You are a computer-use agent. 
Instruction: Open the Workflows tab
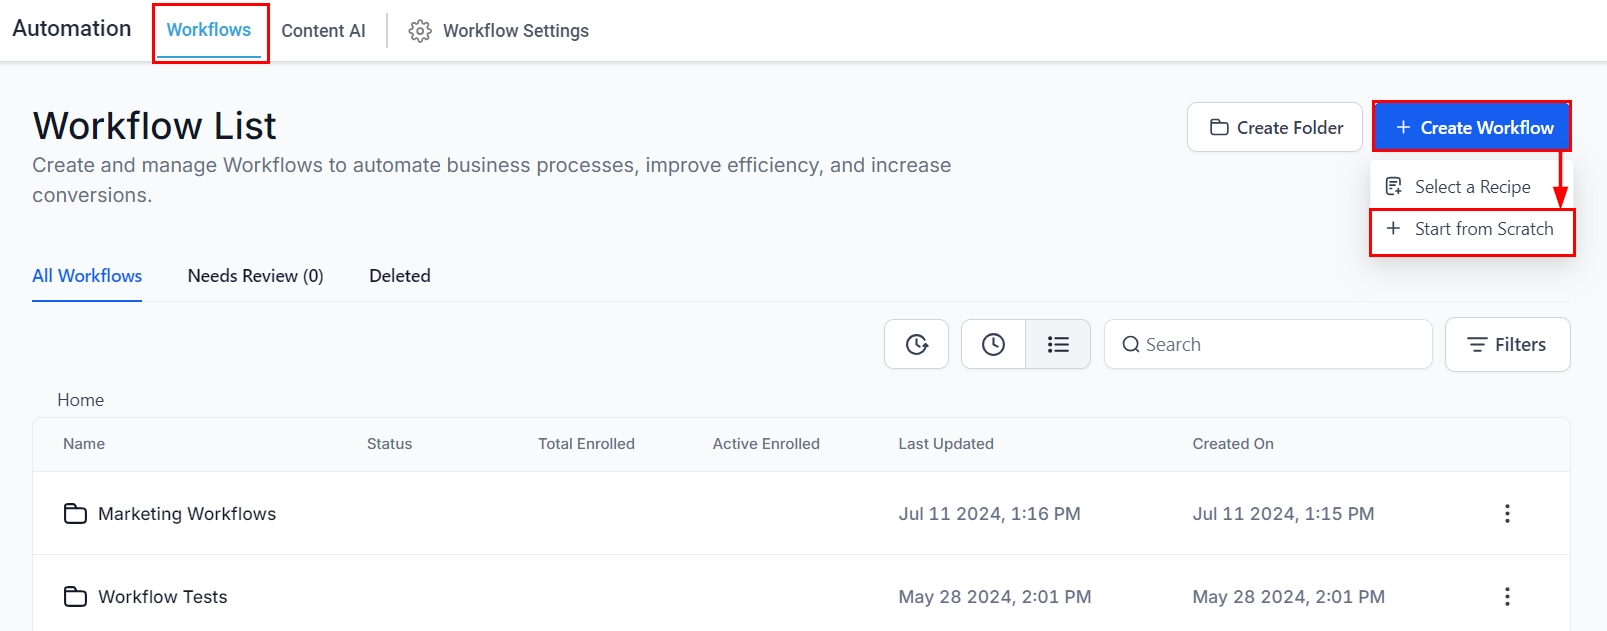pyautogui.click(x=209, y=30)
